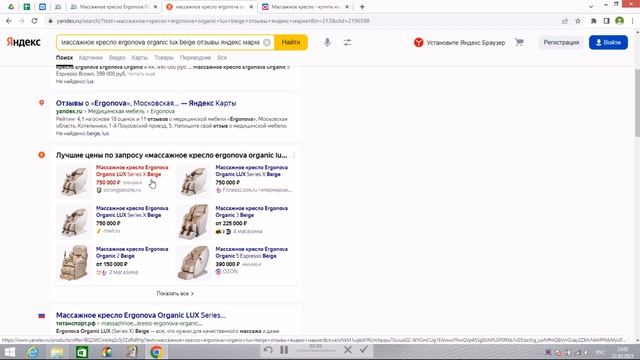Switch to Chrome on the taskbar
The width and height of the screenshot is (640, 360).
[156, 352]
